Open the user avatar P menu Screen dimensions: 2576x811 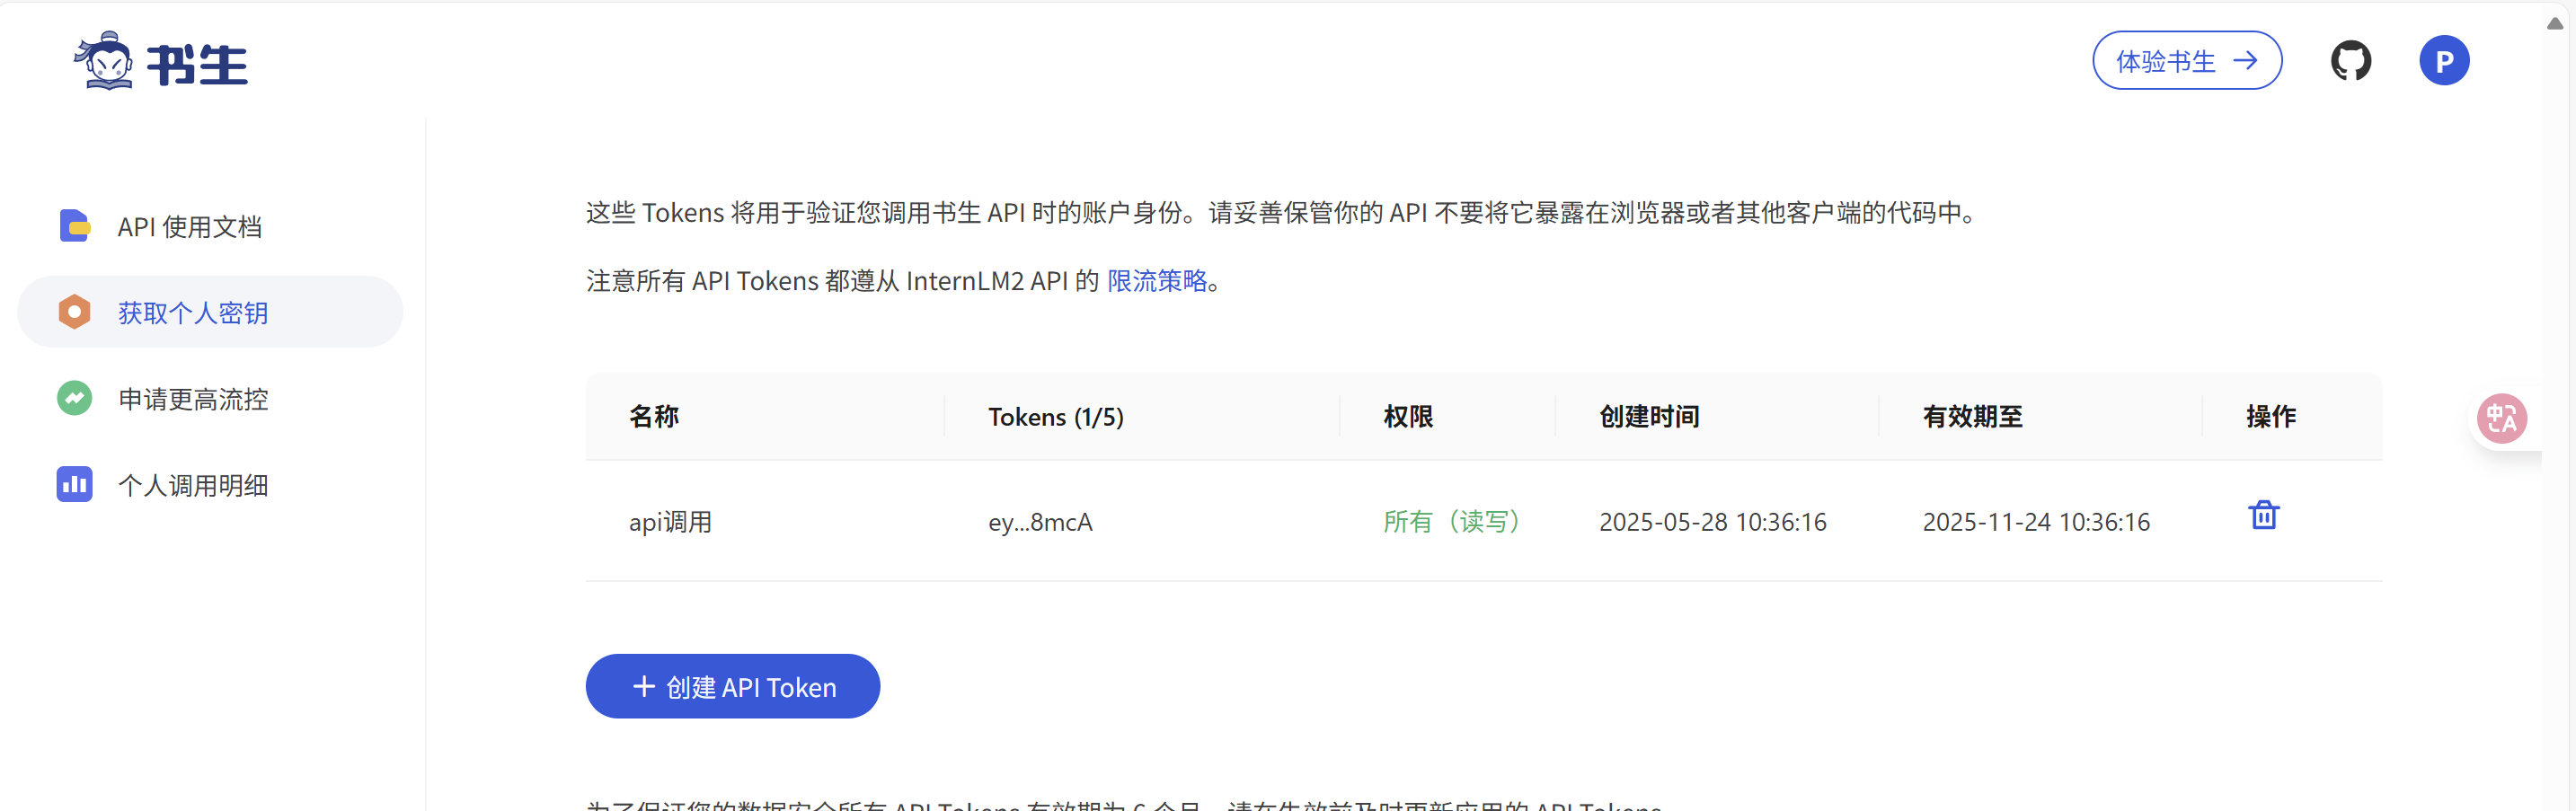(2443, 61)
